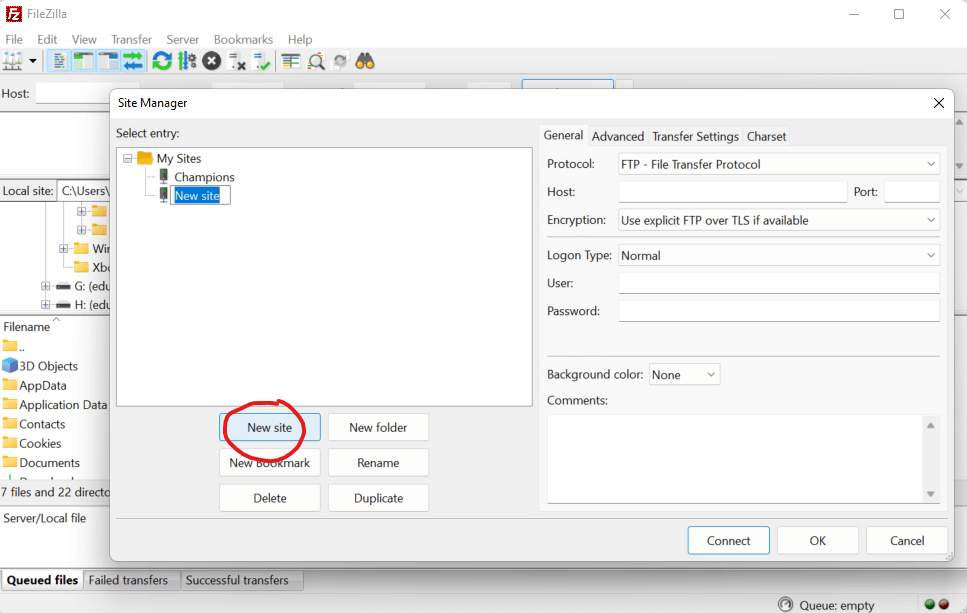The image size is (967, 613).
Task: Click the Rename button
Action: (378, 463)
